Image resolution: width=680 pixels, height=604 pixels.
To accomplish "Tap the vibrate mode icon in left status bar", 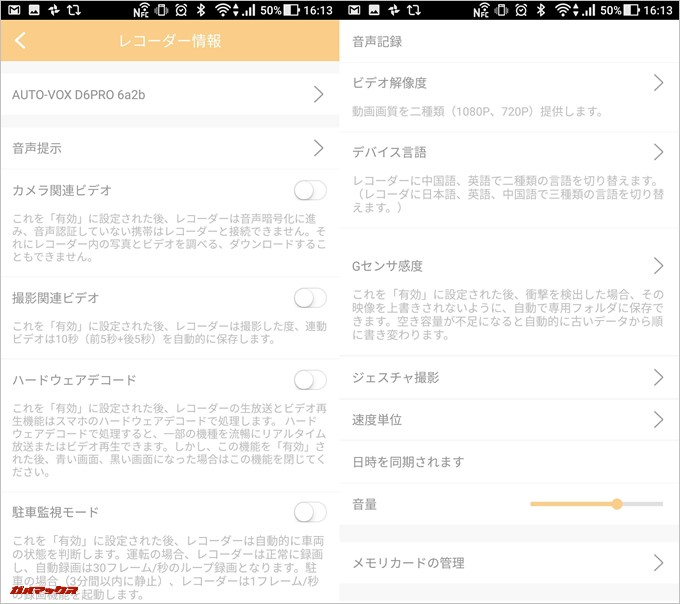I will 161,10.
